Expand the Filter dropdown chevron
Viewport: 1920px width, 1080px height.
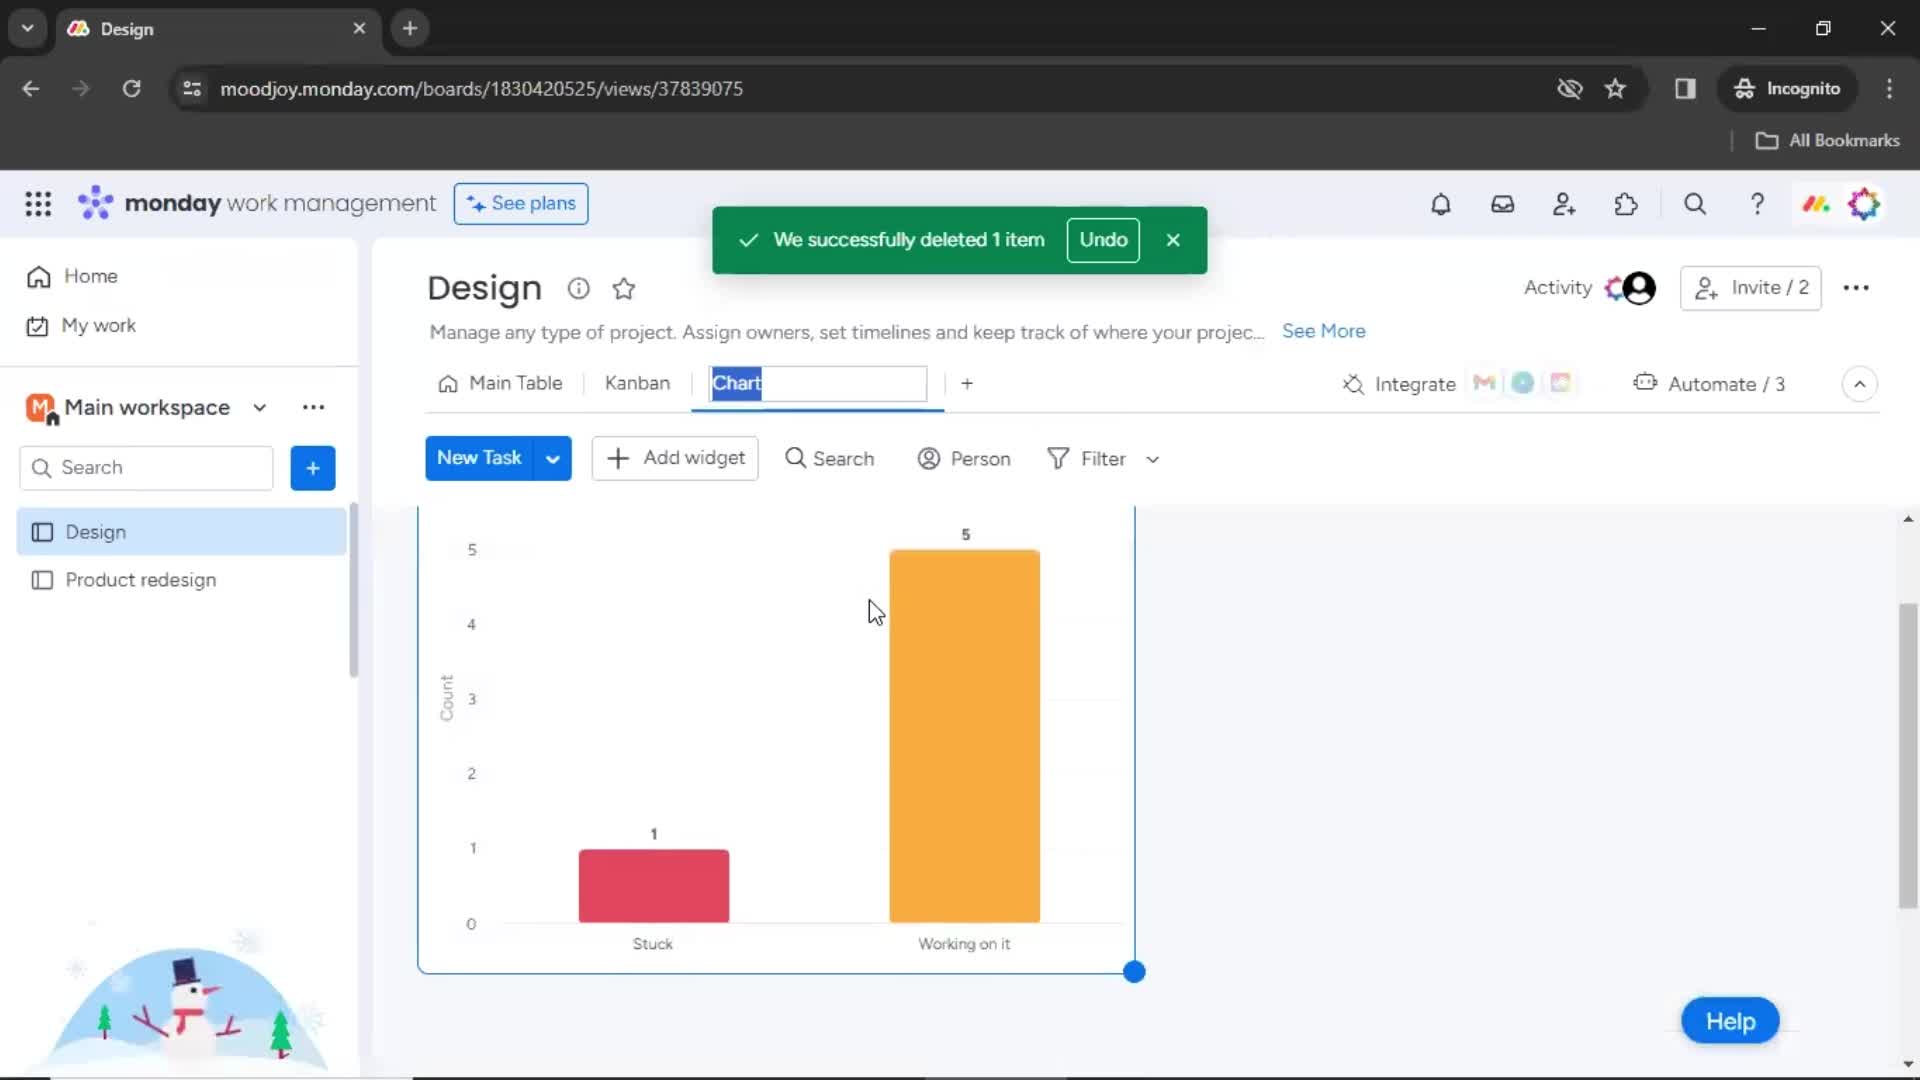tap(1153, 458)
